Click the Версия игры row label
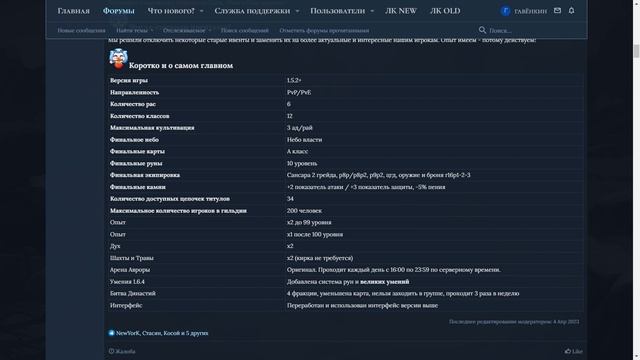This screenshot has width=640, height=360. (129, 80)
